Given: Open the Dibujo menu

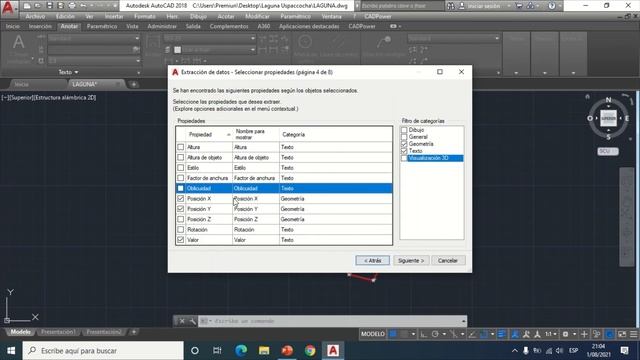Looking at the screenshot, I should point(198,16).
